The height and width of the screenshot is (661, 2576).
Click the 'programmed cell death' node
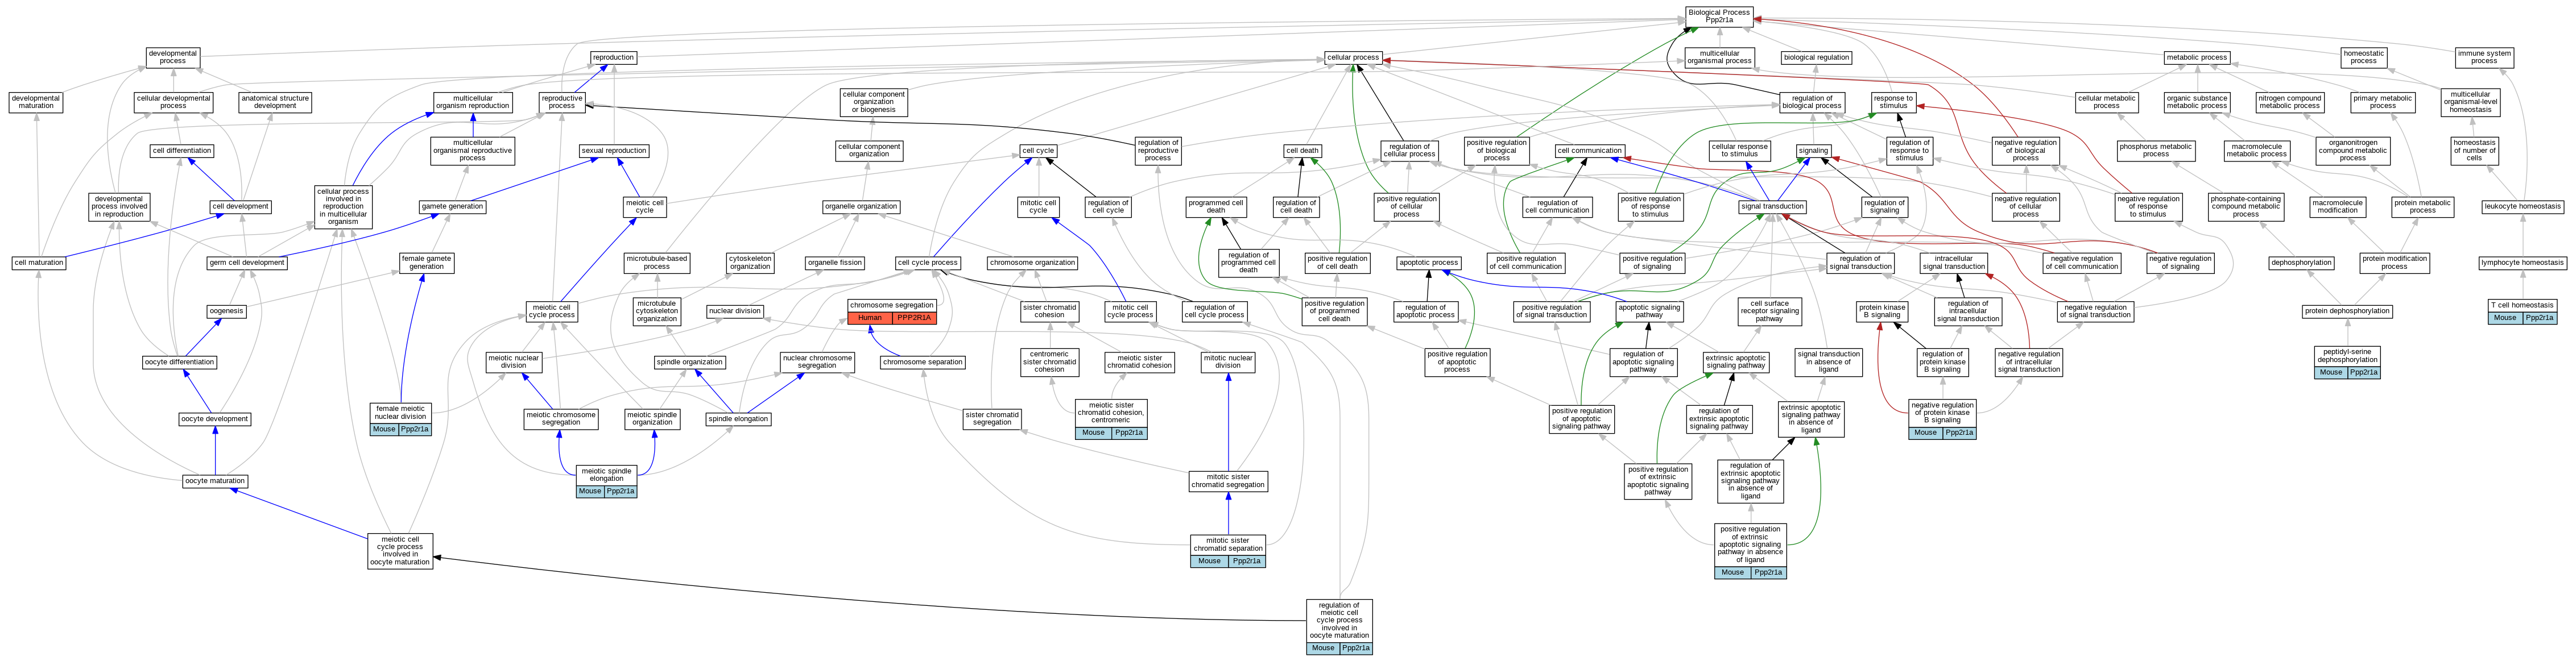[x=1216, y=206]
